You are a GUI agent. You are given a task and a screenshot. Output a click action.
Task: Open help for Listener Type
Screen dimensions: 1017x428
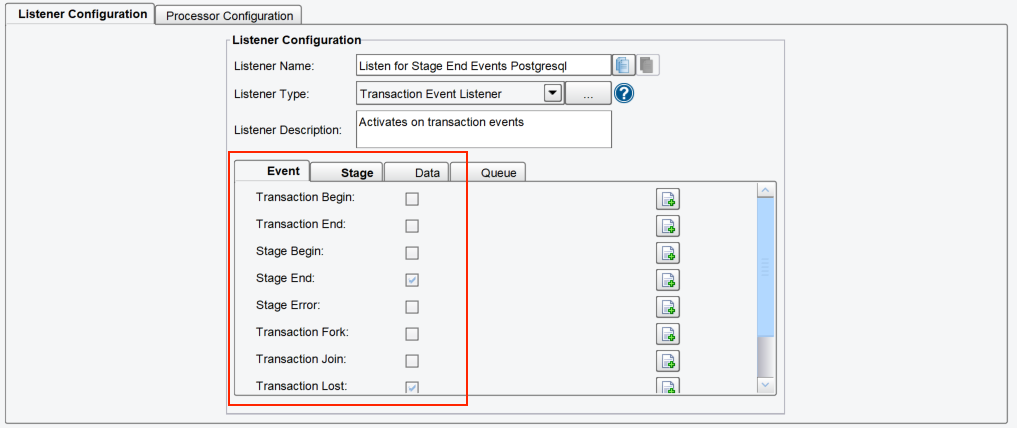point(624,94)
